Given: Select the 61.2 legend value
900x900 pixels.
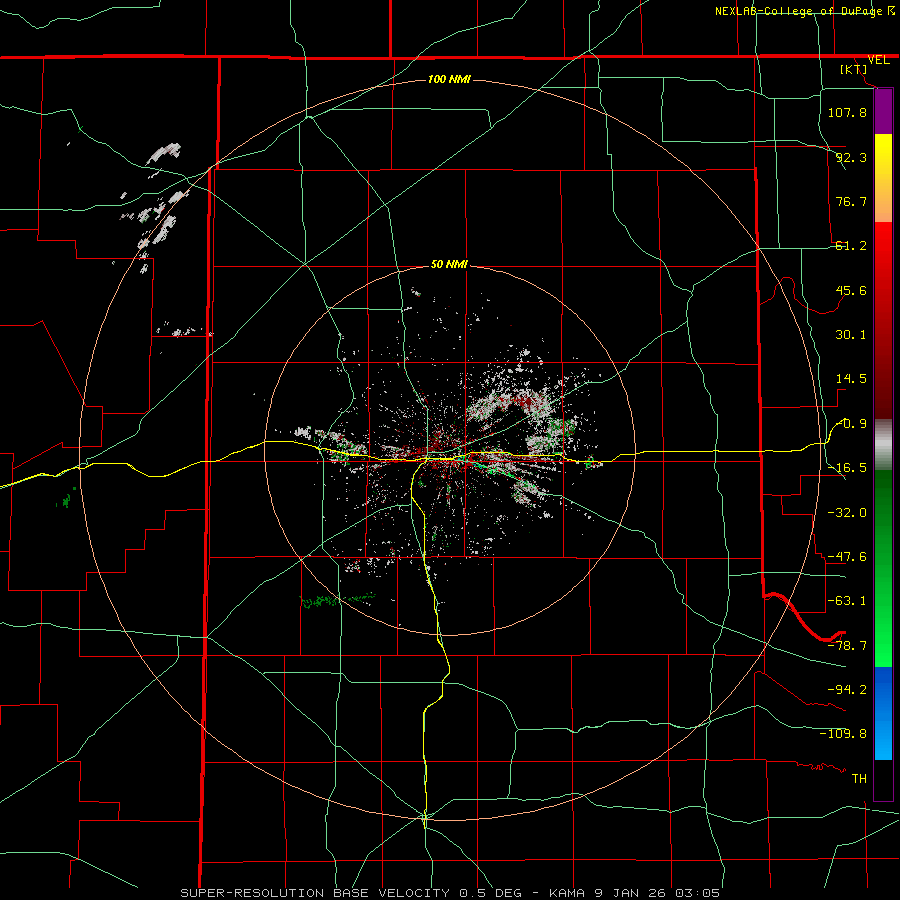Looking at the screenshot, I should [851, 246].
